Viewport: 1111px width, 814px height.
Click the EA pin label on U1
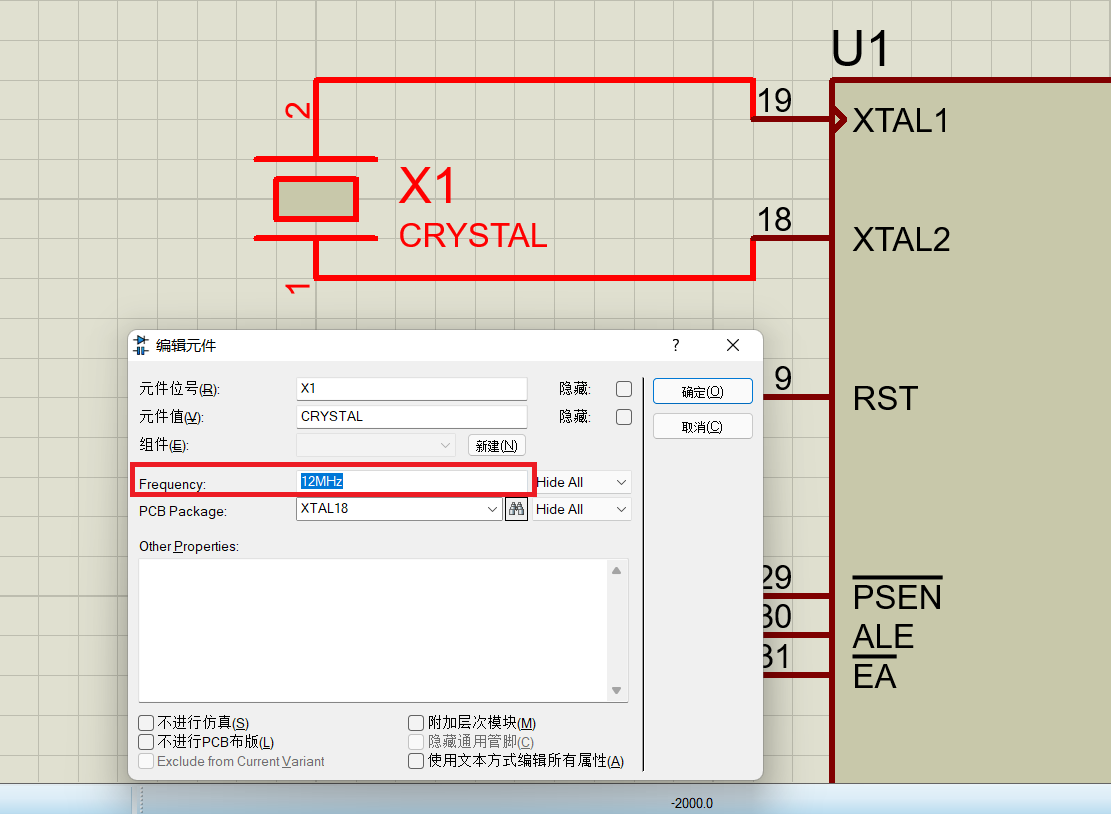(874, 675)
